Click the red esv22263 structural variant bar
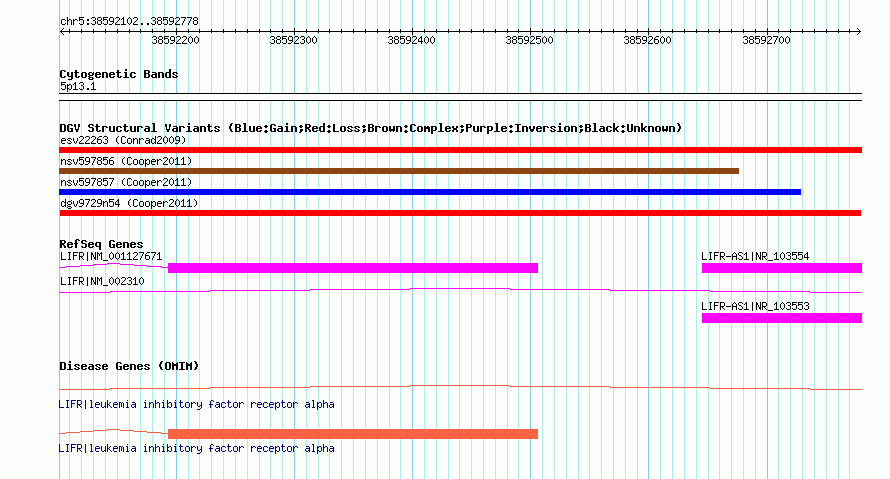This screenshot has height=479, width=890. 460,150
